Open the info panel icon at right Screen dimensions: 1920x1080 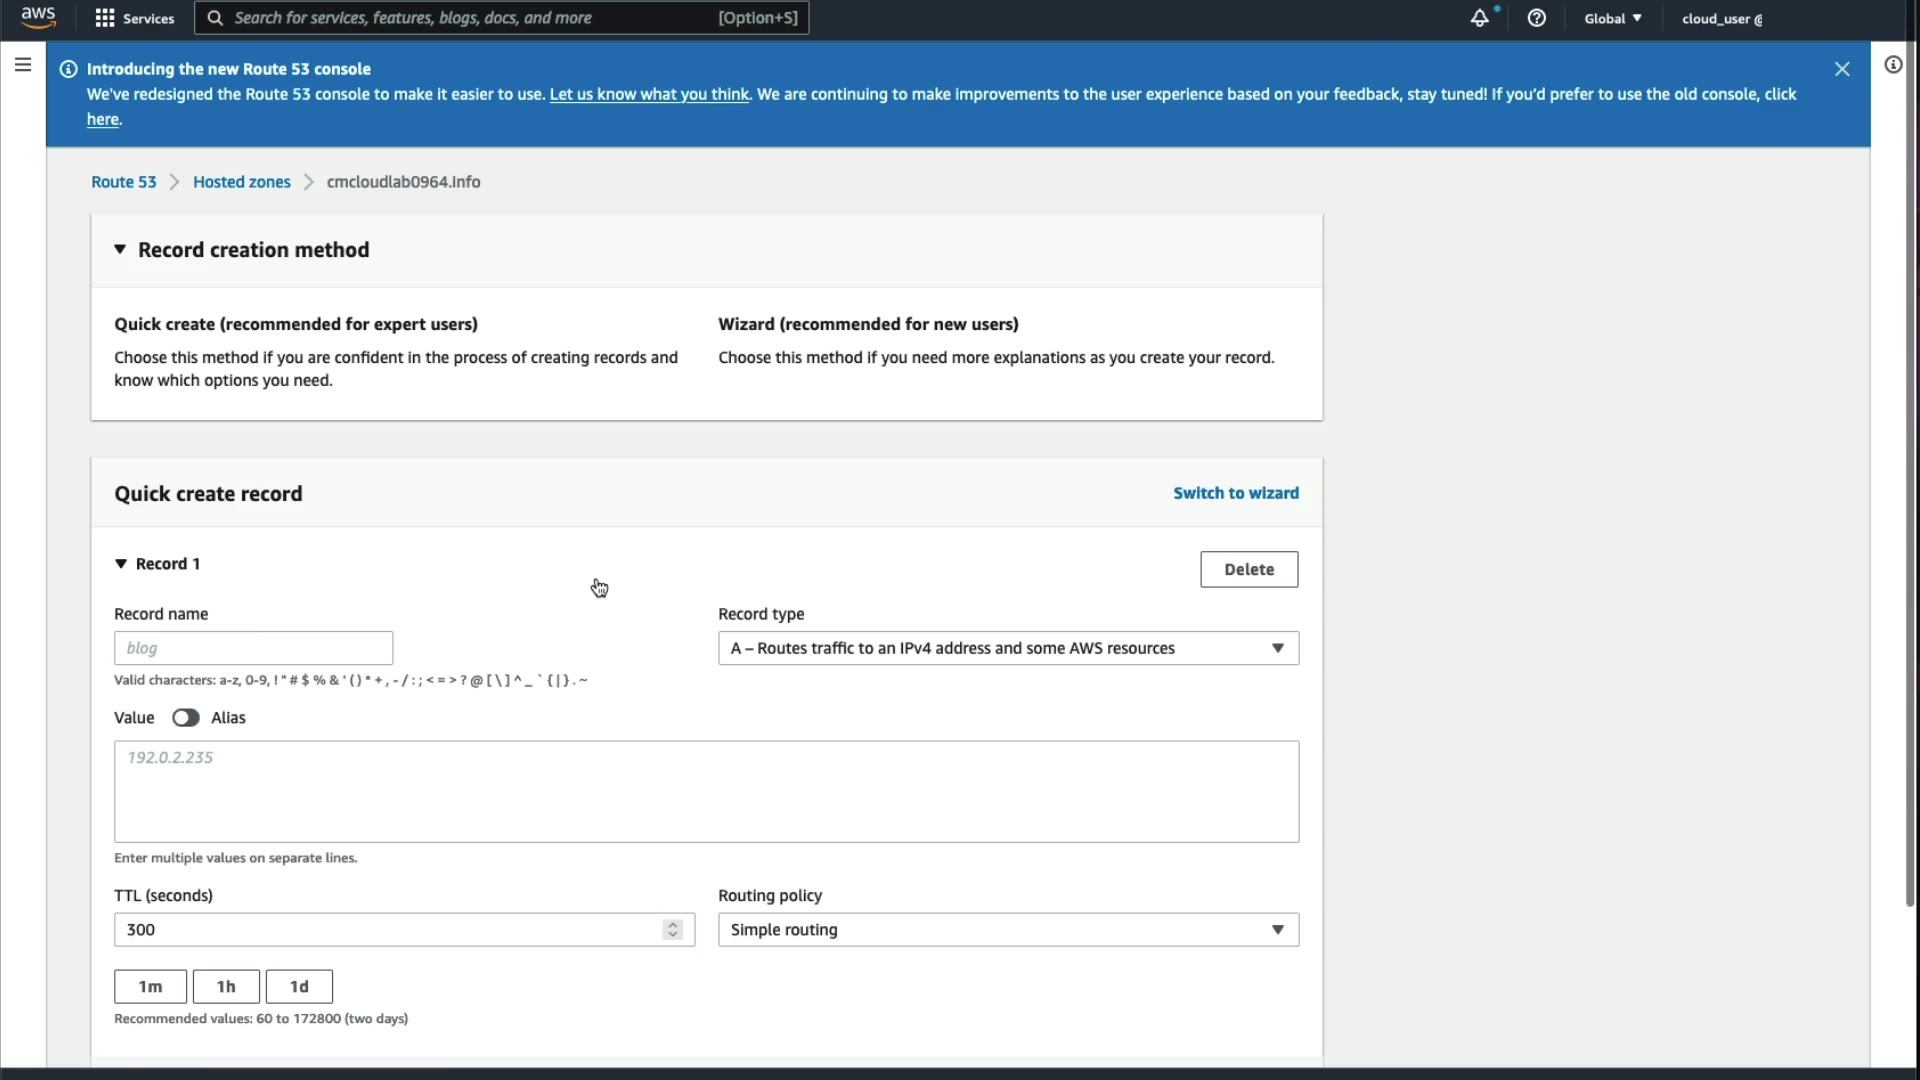[1893, 65]
